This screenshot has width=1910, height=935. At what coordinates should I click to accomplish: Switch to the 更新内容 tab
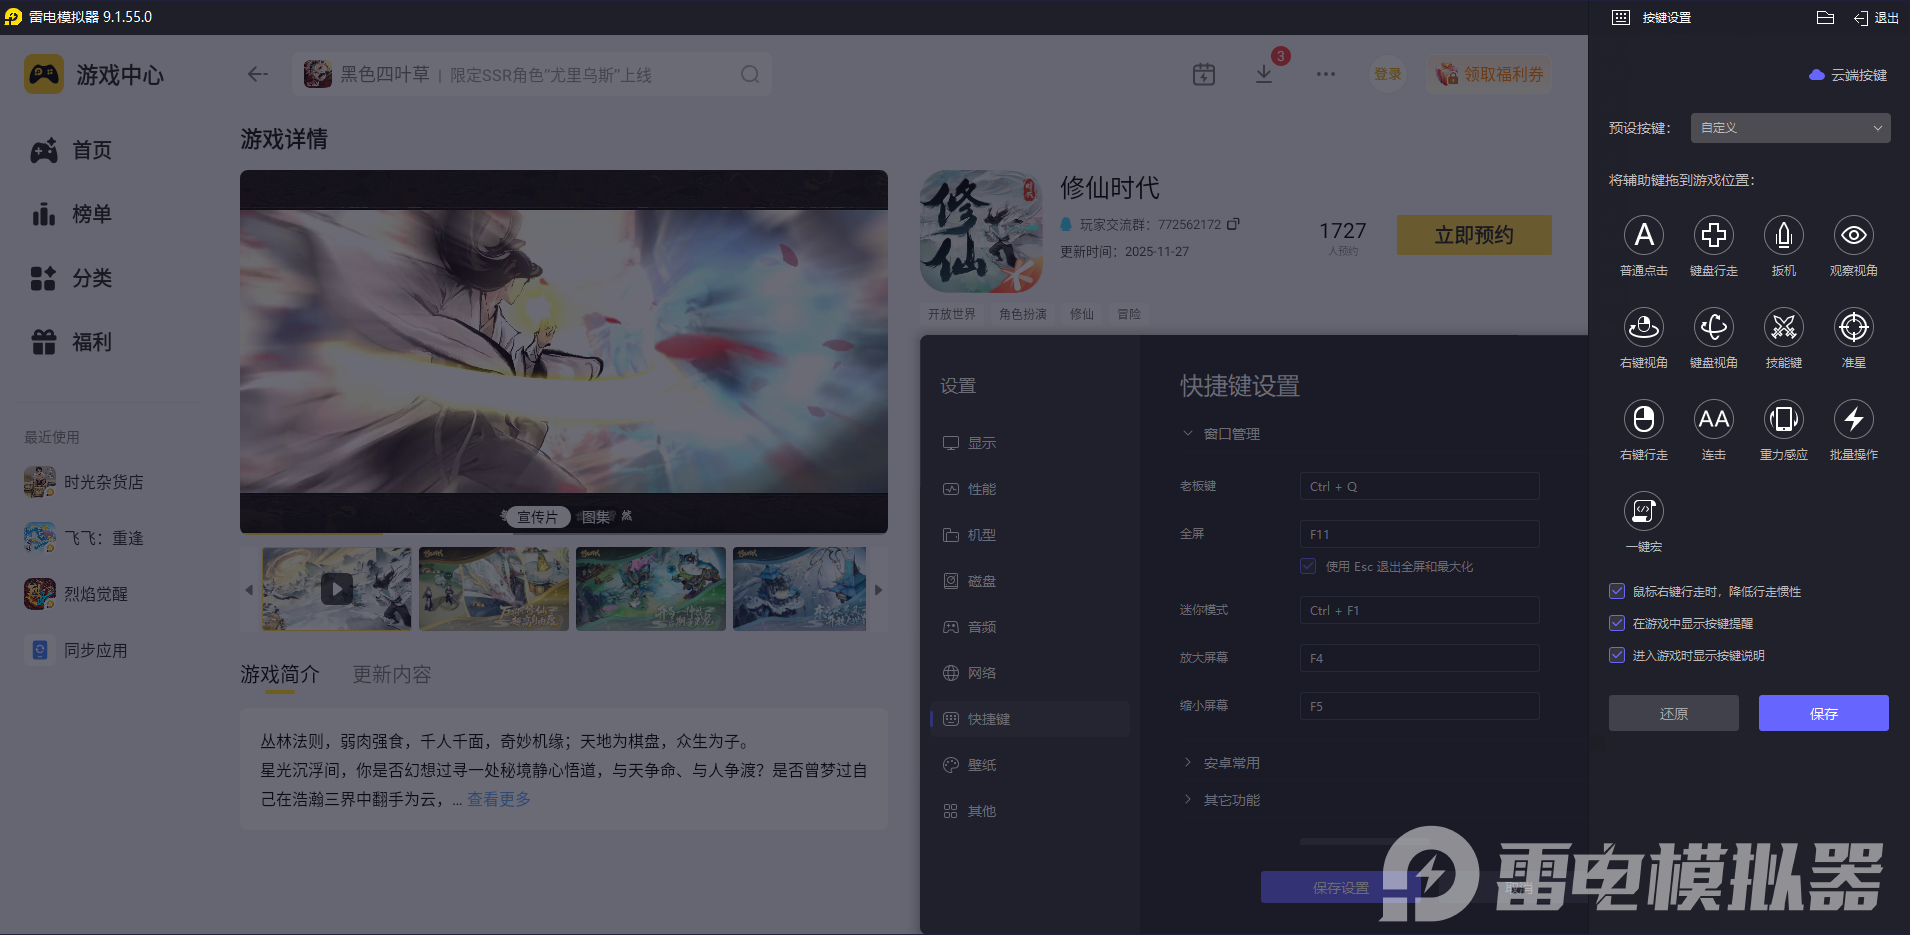[x=391, y=674]
